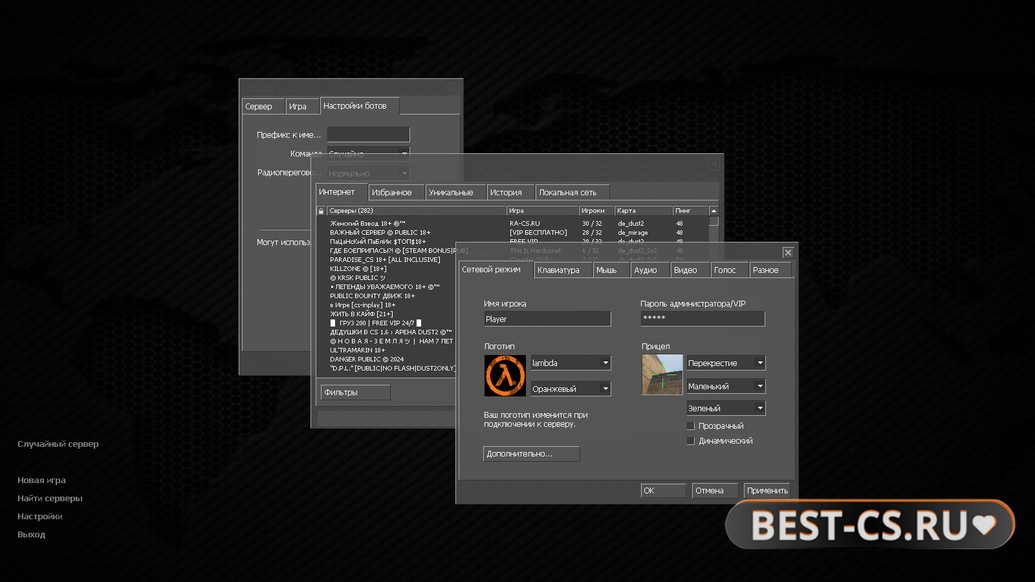The width and height of the screenshot is (1035, 582).
Task: Sort by the Игра column header
Action: pyautogui.click(x=543, y=211)
